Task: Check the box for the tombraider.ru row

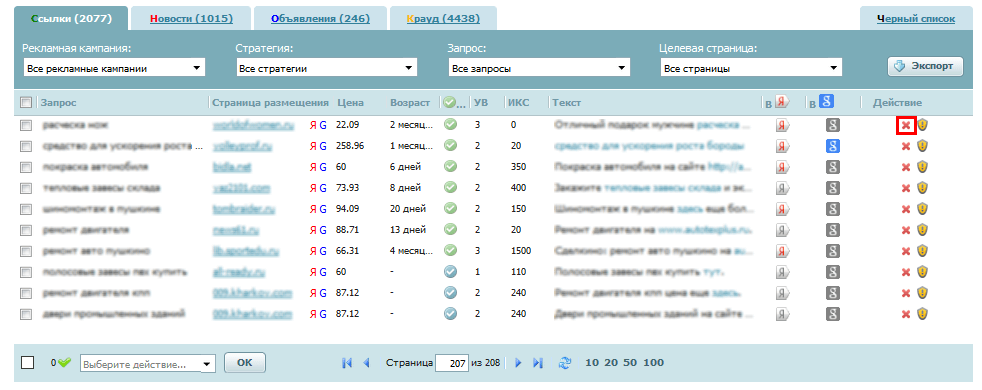Action: click(26, 209)
